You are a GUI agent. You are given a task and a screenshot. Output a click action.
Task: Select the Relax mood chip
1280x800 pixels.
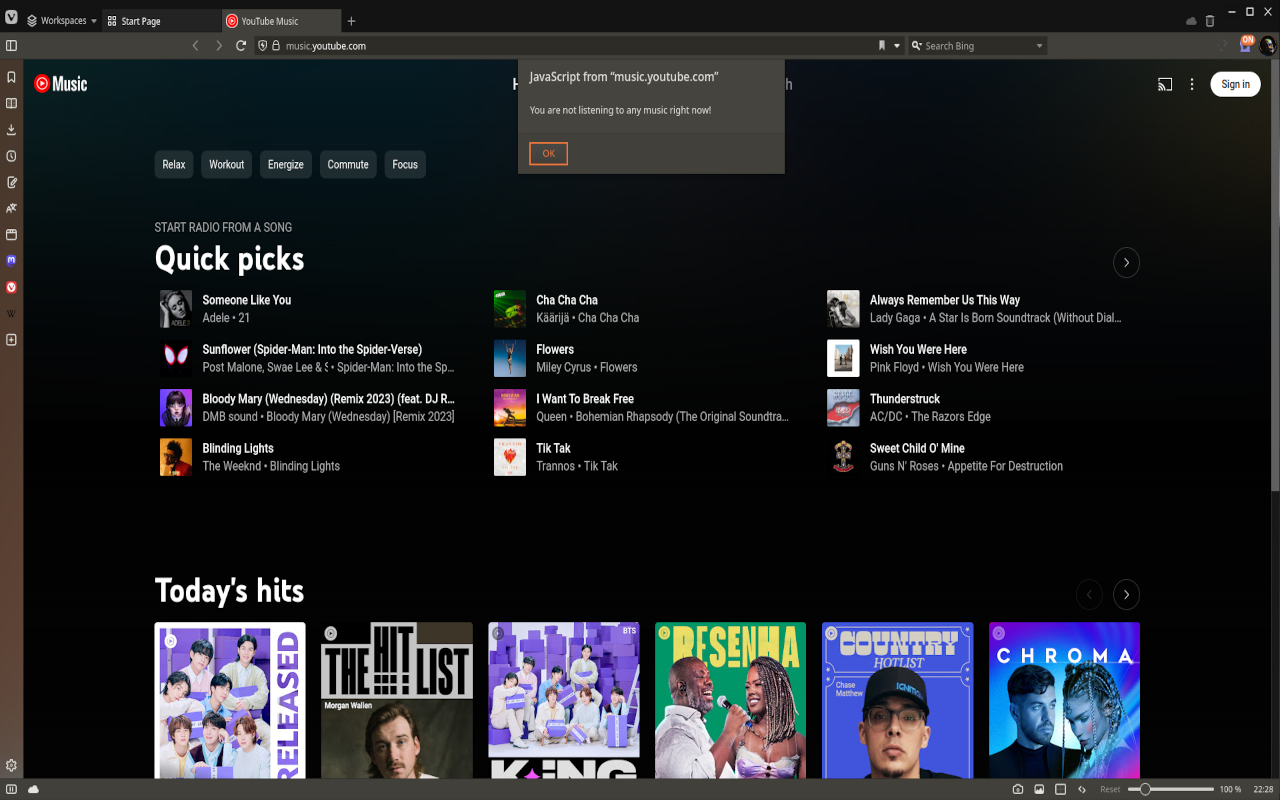pyautogui.click(x=174, y=165)
